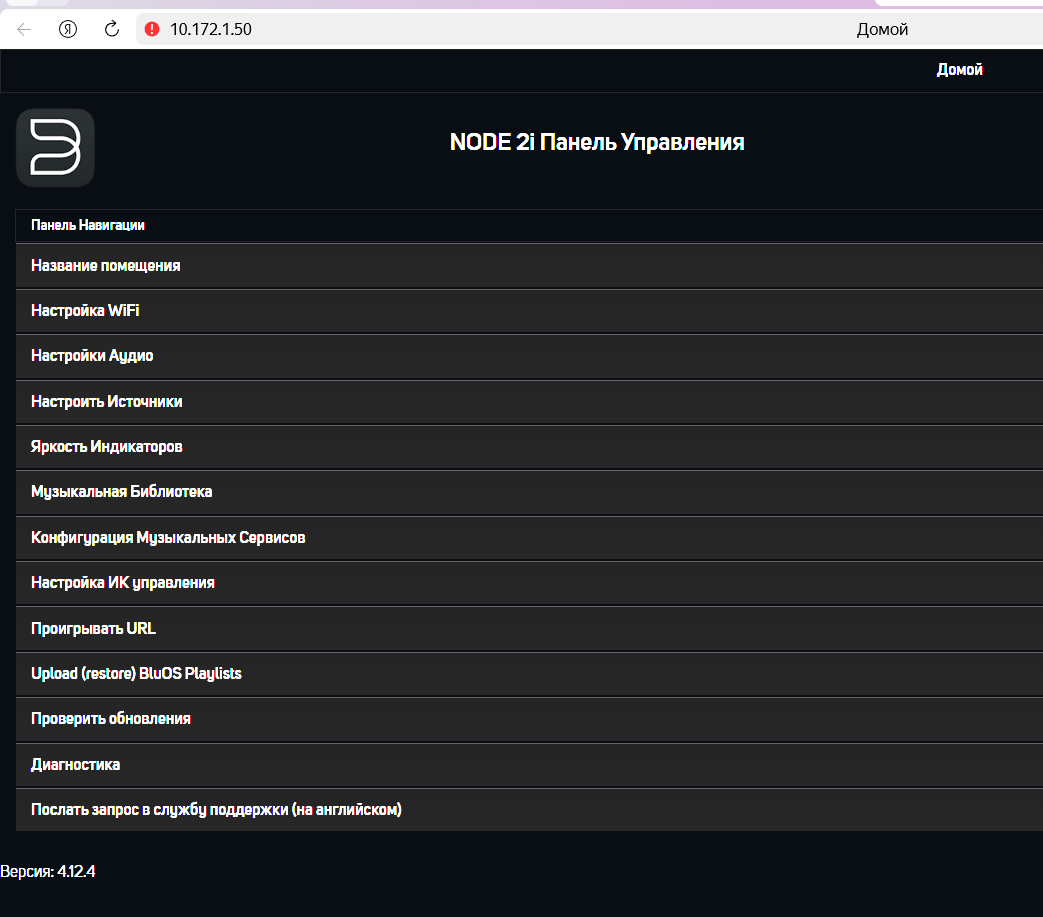1043x917 pixels.
Task: Open Проиграть URL option
Action: coord(93,629)
